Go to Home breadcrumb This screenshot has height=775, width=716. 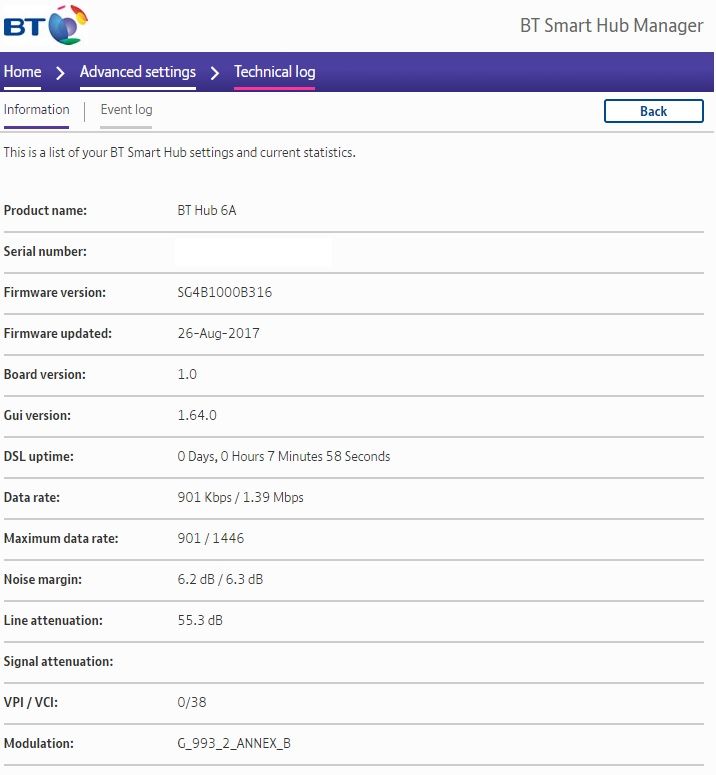22,72
